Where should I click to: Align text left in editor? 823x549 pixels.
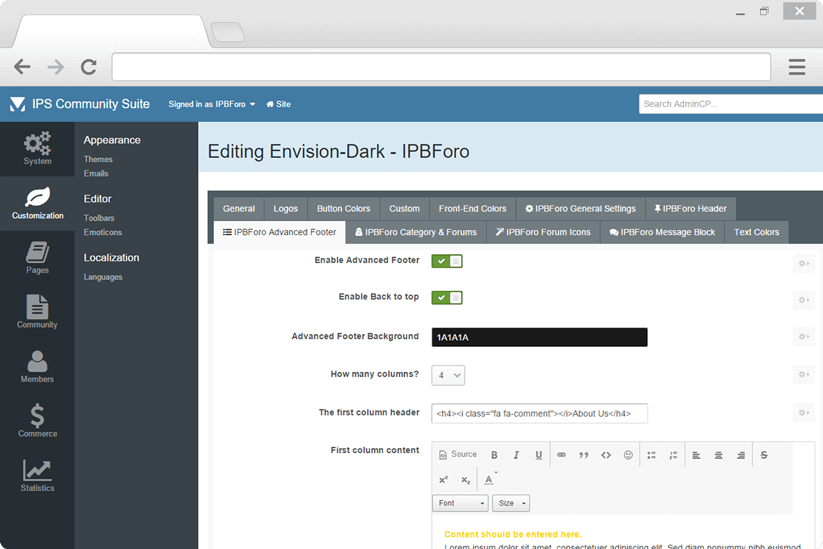(x=697, y=455)
